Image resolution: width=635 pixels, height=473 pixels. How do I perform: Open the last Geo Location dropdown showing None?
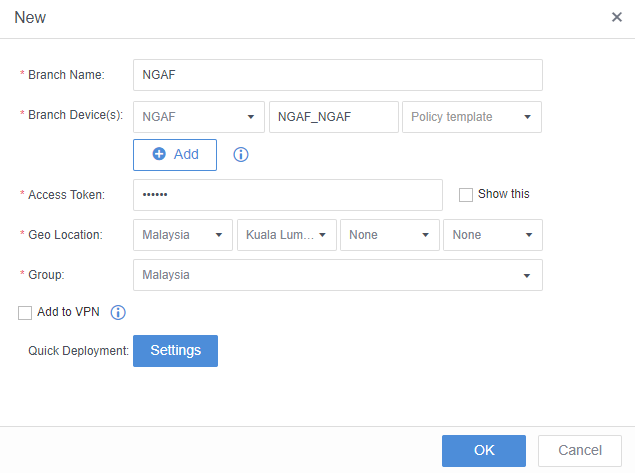492,235
